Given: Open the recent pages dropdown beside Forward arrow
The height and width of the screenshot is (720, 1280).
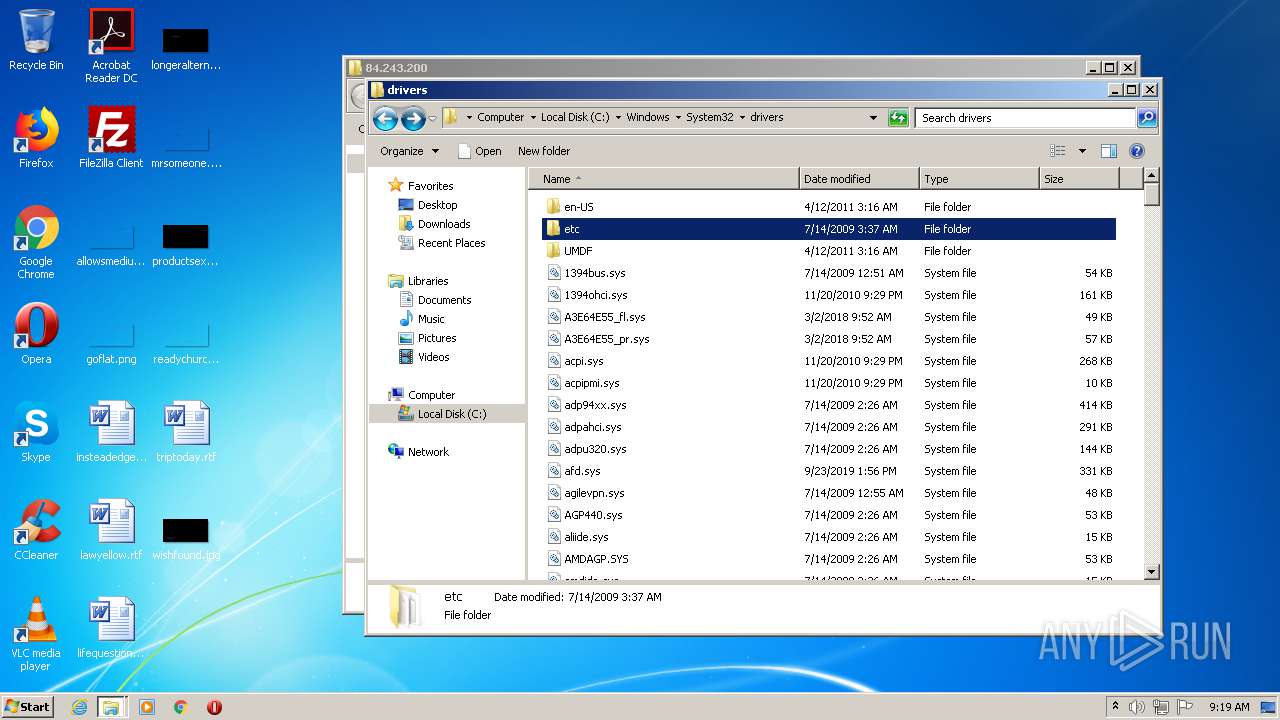Looking at the screenshot, I should 432,119.
